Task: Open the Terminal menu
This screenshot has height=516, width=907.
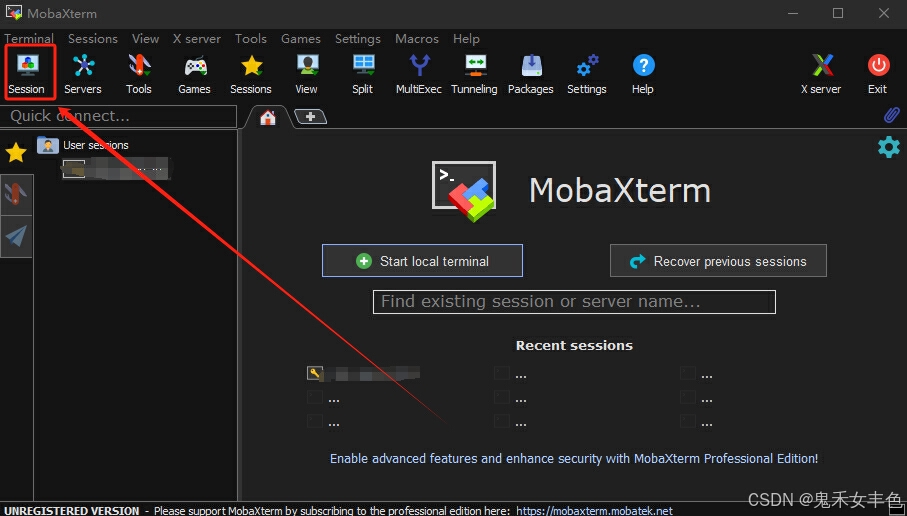Action: pos(29,39)
